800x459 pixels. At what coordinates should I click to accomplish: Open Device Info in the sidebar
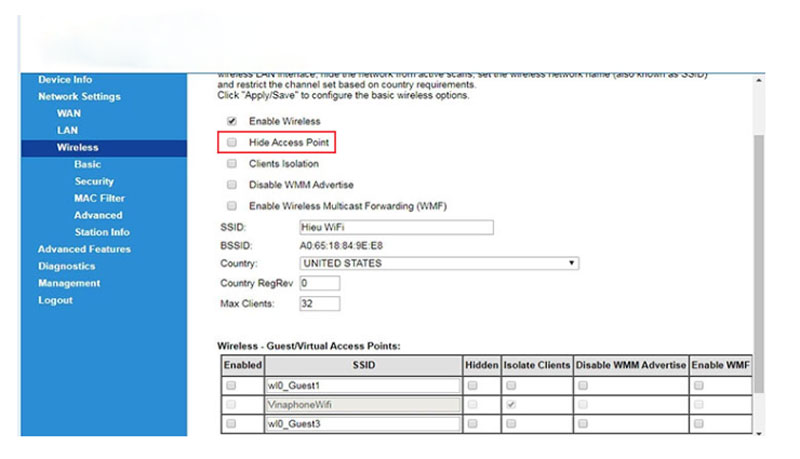click(x=65, y=80)
